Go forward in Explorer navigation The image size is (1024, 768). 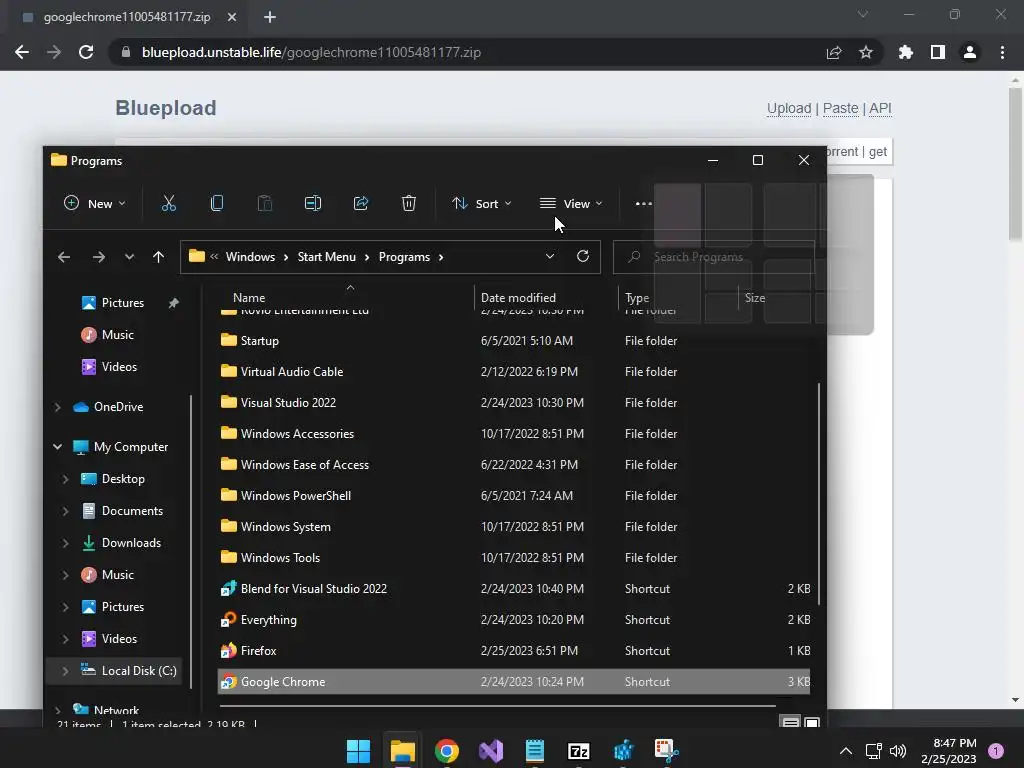(x=99, y=257)
